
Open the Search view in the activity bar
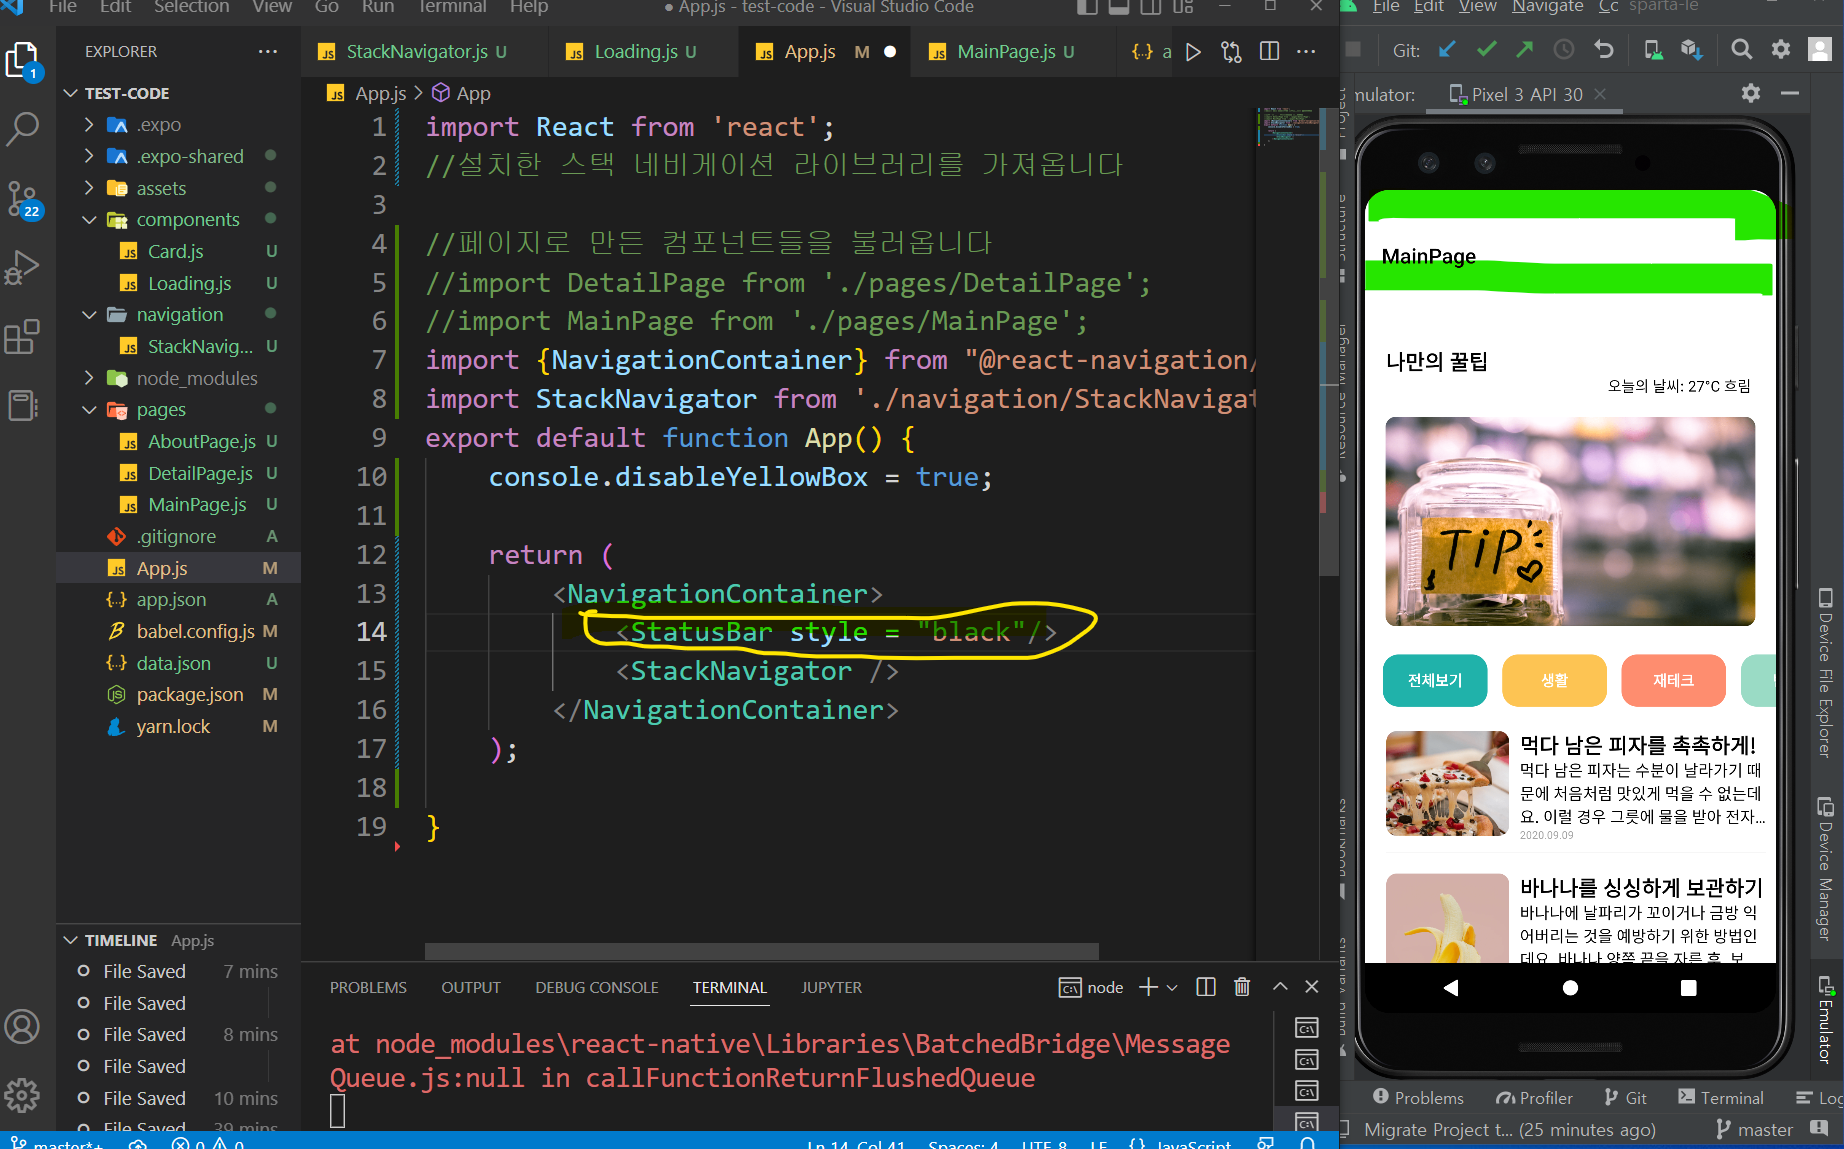[x=22, y=129]
